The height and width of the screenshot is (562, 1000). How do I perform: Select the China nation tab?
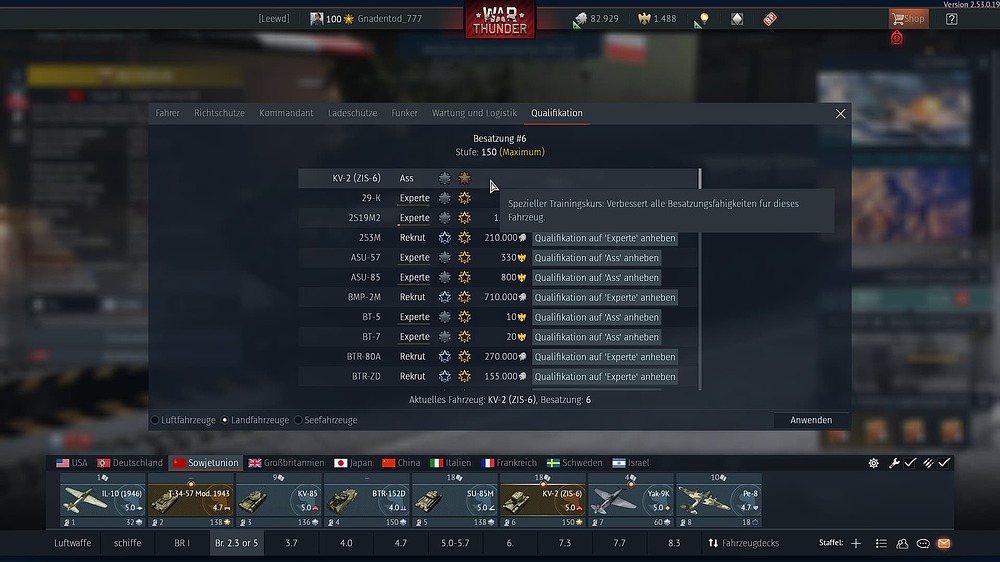(x=401, y=462)
